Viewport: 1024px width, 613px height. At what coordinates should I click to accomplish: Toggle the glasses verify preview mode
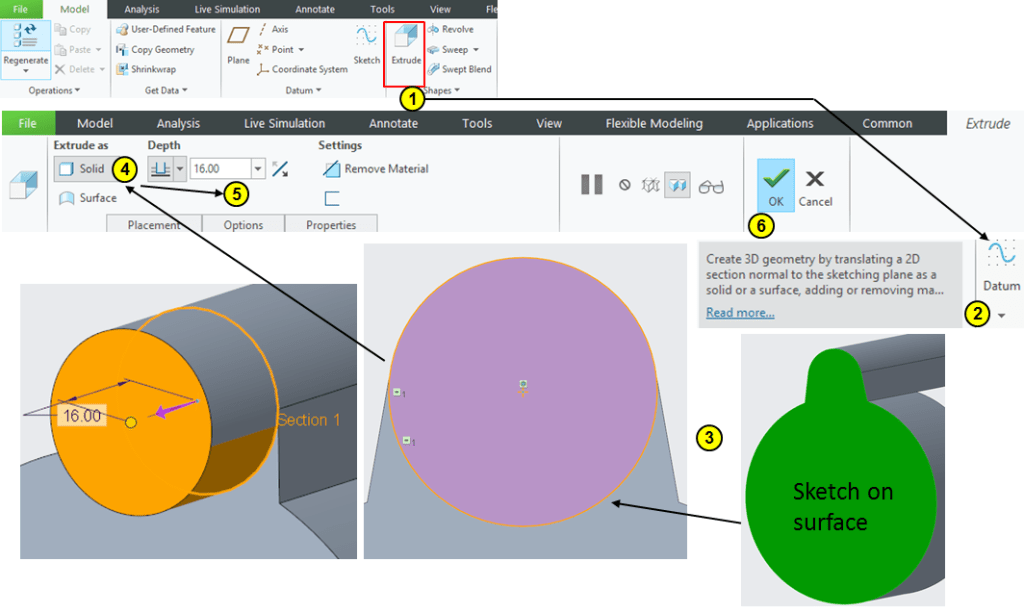[x=711, y=186]
